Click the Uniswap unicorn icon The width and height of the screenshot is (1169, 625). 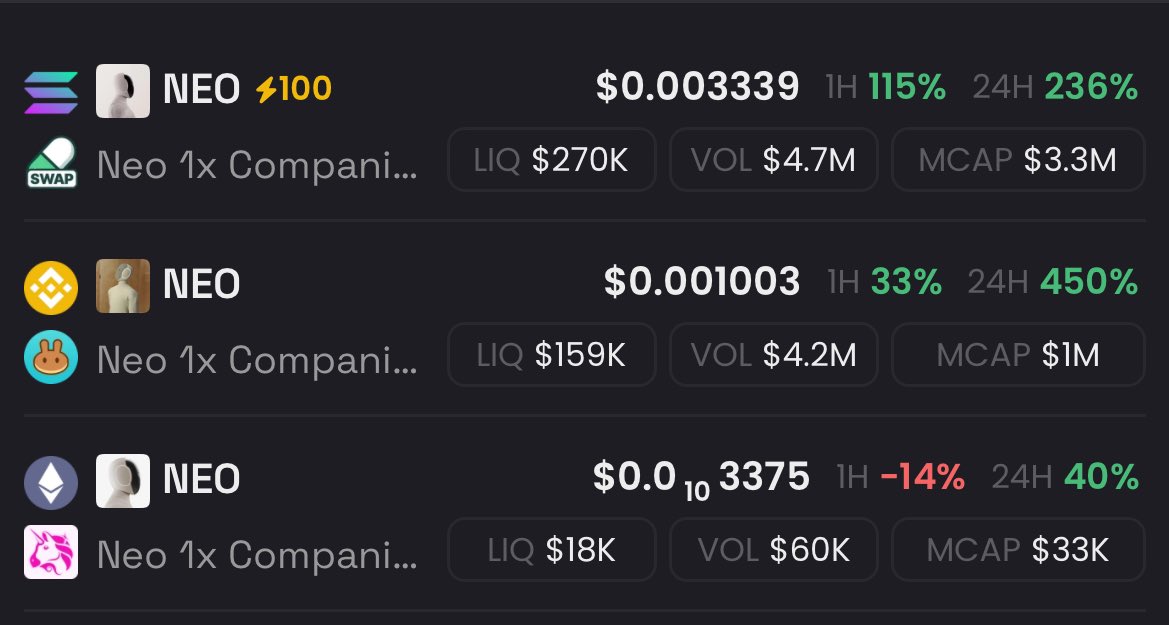pyautogui.click(x=50, y=553)
